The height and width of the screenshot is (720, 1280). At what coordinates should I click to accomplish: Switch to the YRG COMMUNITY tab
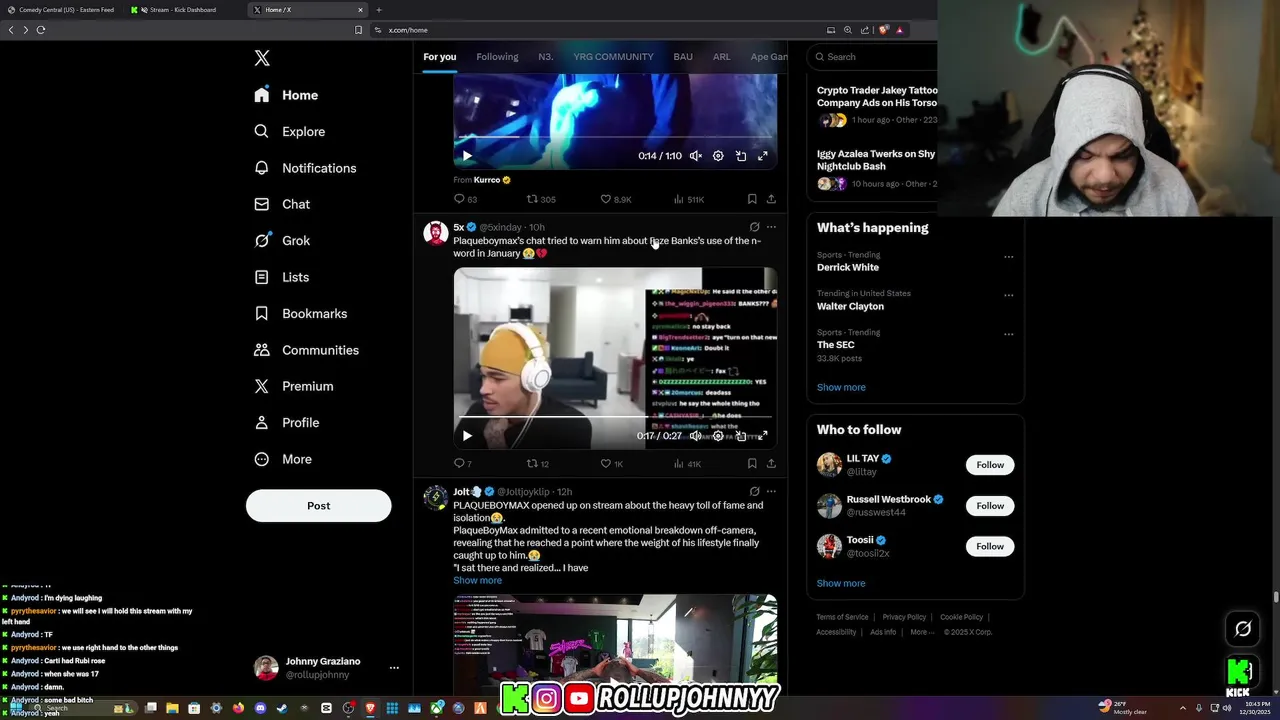click(x=613, y=57)
